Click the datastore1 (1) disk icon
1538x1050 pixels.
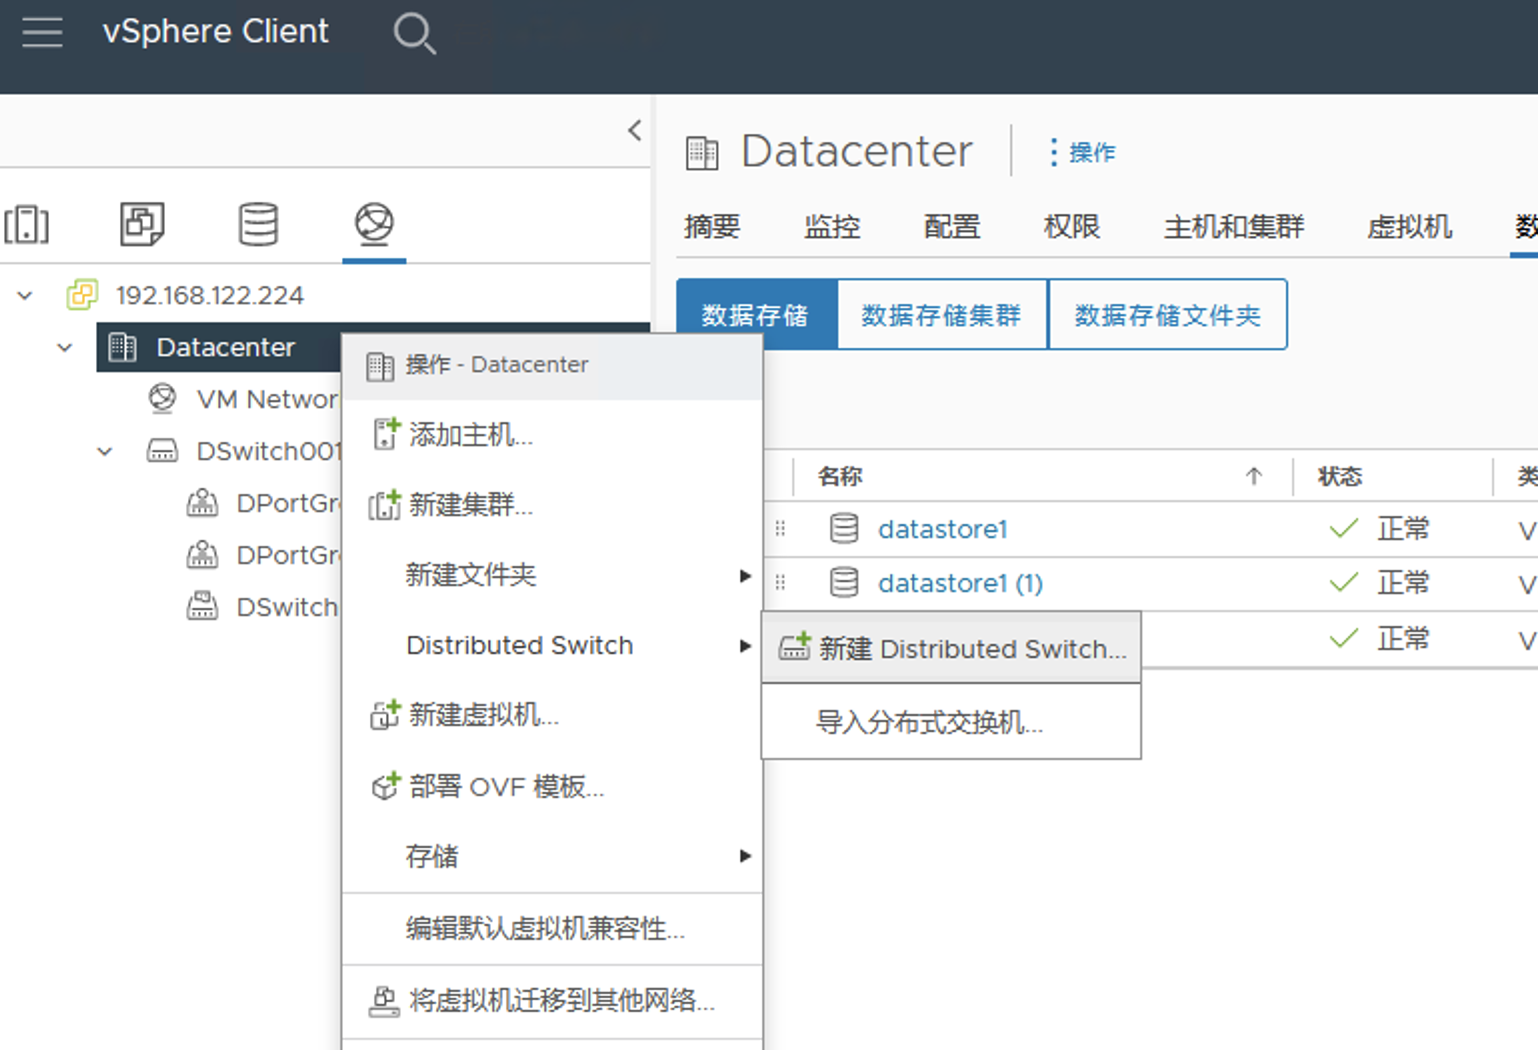[x=844, y=582]
